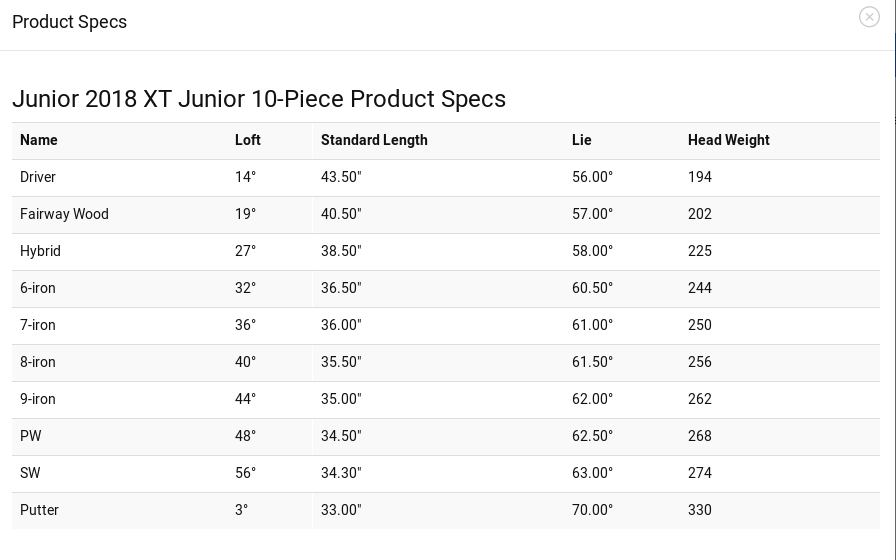
Task: Select the Head Weight column header
Action: tap(729, 140)
